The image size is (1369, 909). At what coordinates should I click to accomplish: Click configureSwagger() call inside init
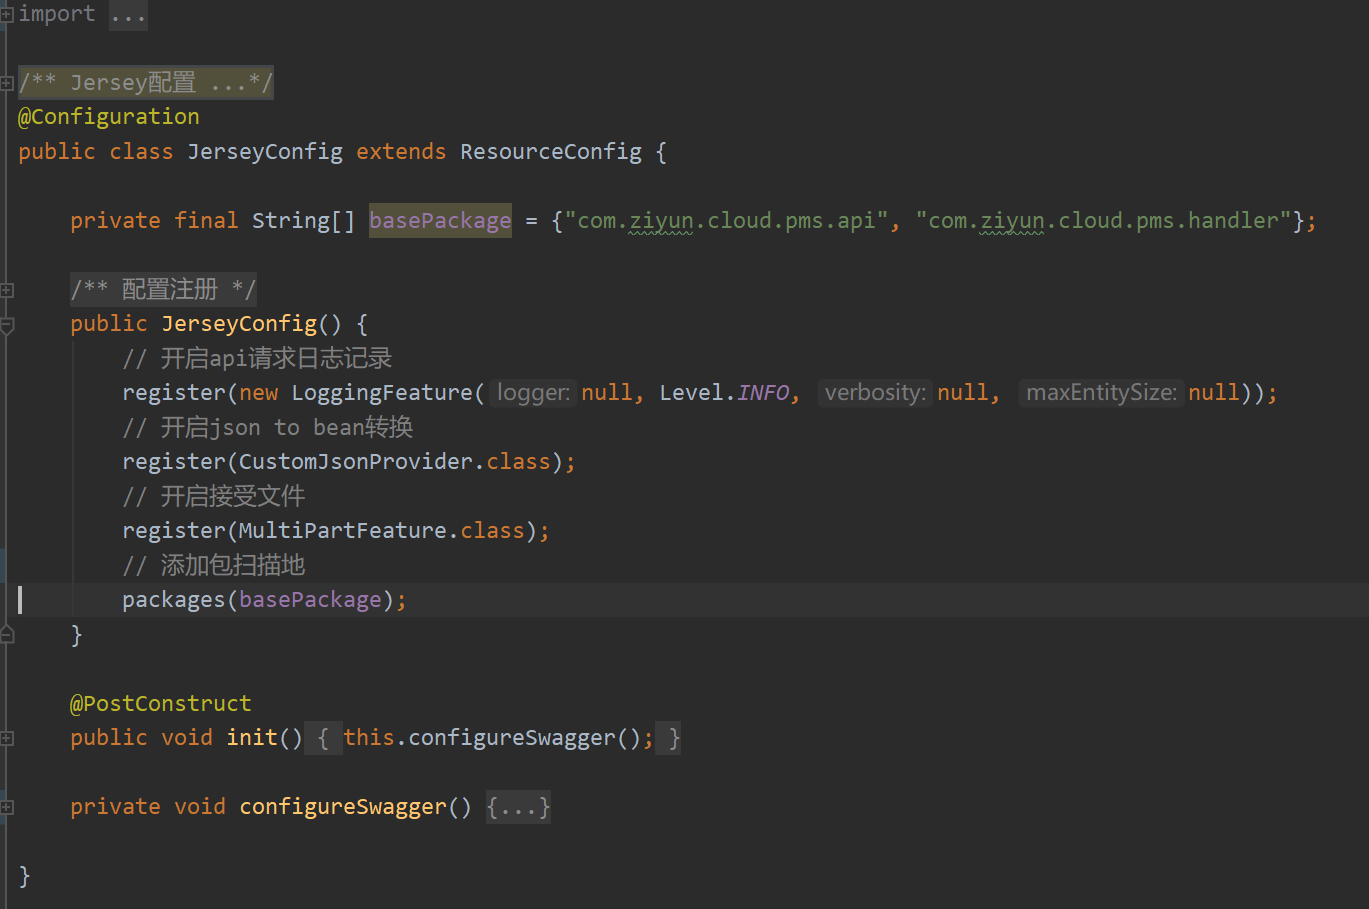(512, 738)
